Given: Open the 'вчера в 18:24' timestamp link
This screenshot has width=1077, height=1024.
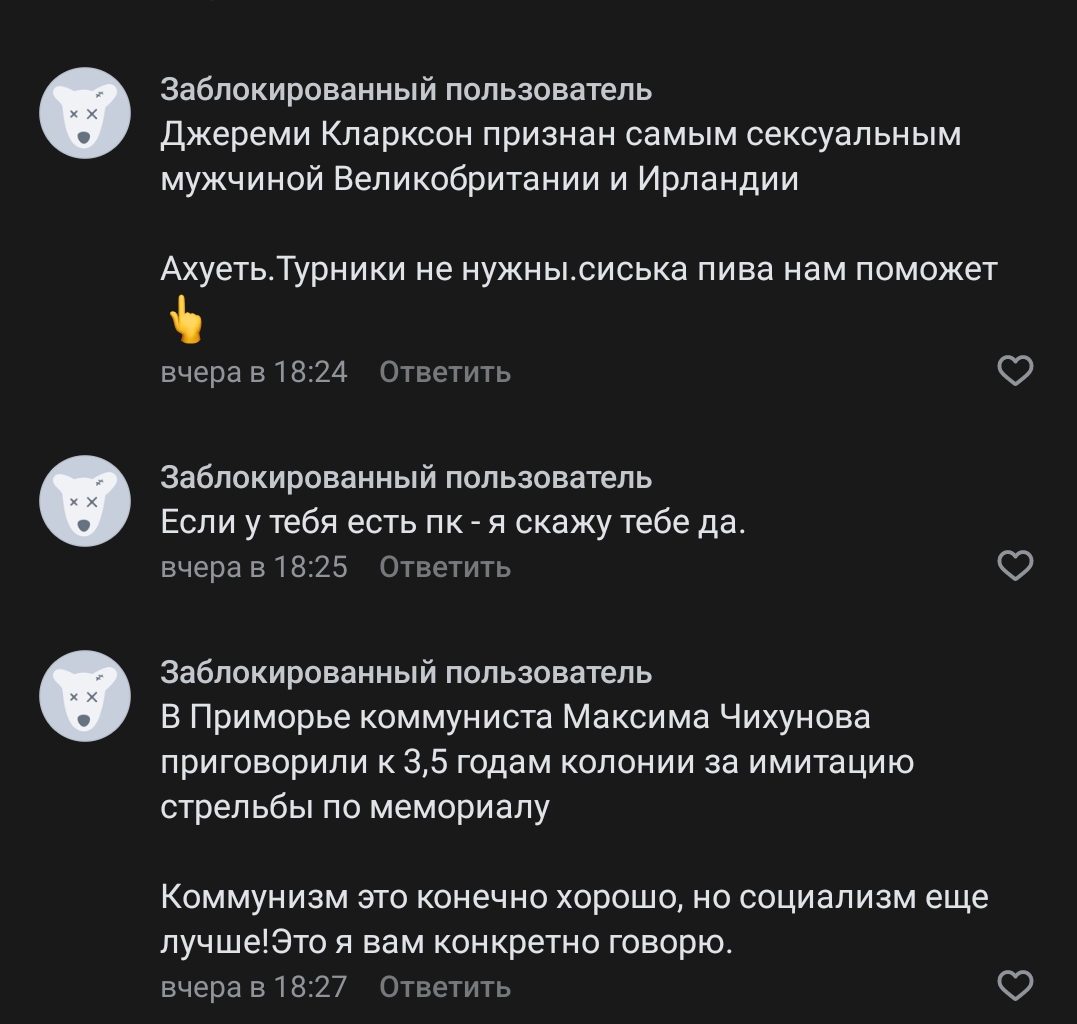Looking at the screenshot, I should click(254, 372).
